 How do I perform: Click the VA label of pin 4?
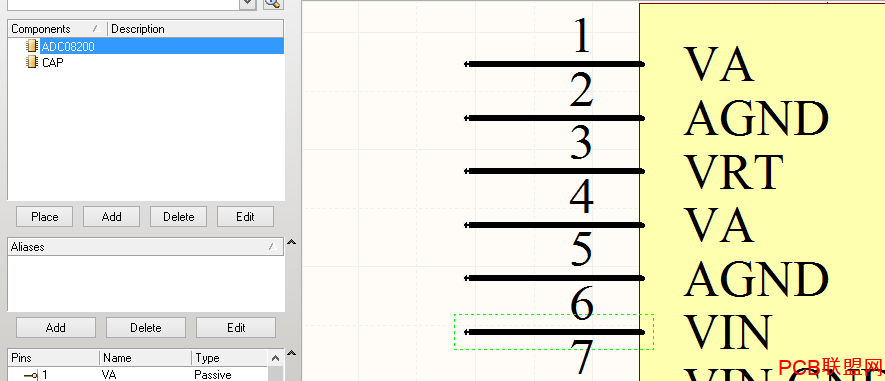tap(718, 225)
